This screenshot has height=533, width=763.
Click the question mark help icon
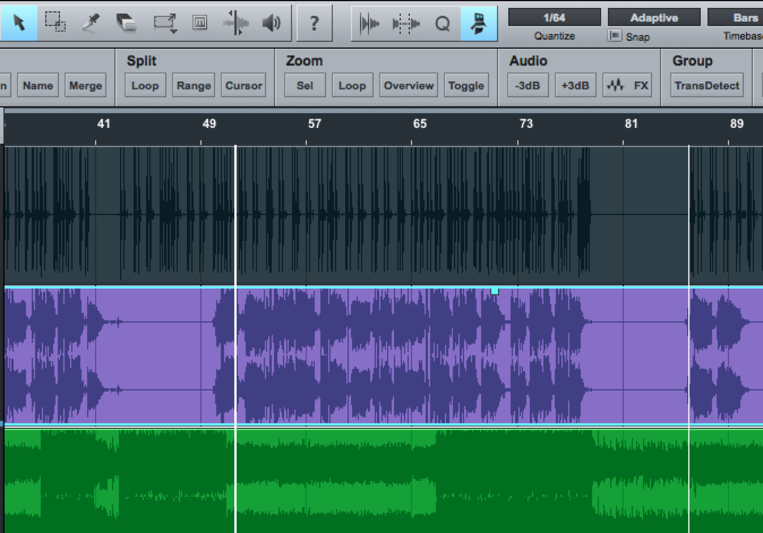pyautogui.click(x=314, y=22)
